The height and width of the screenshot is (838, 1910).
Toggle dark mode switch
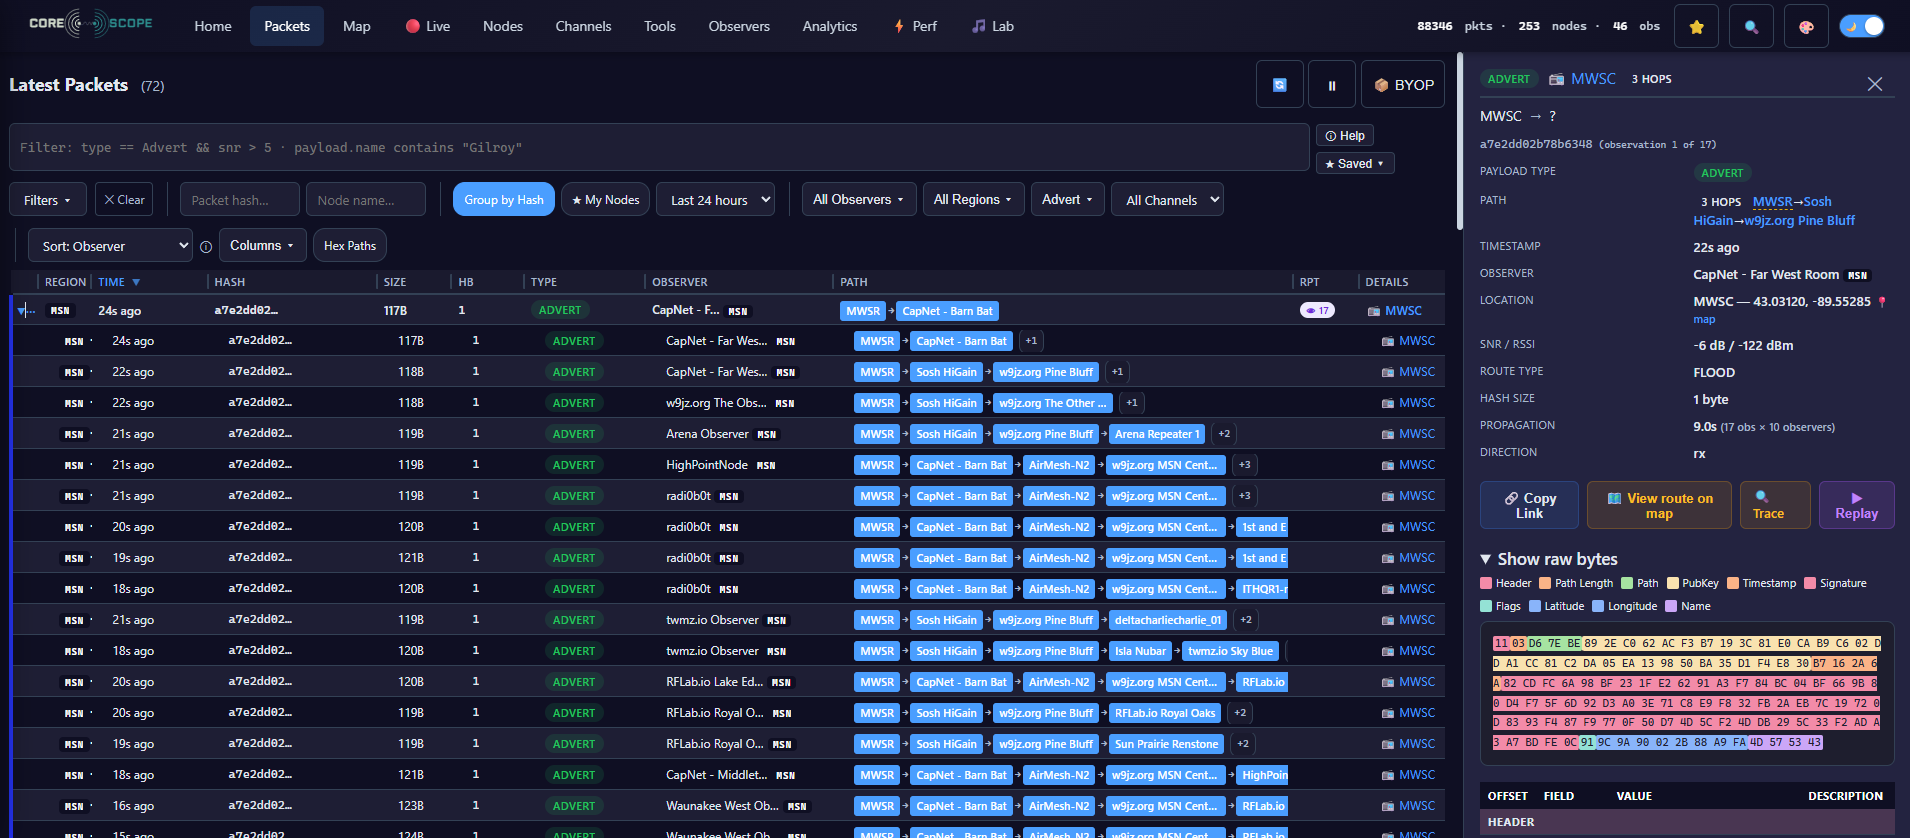point(1862,26)
